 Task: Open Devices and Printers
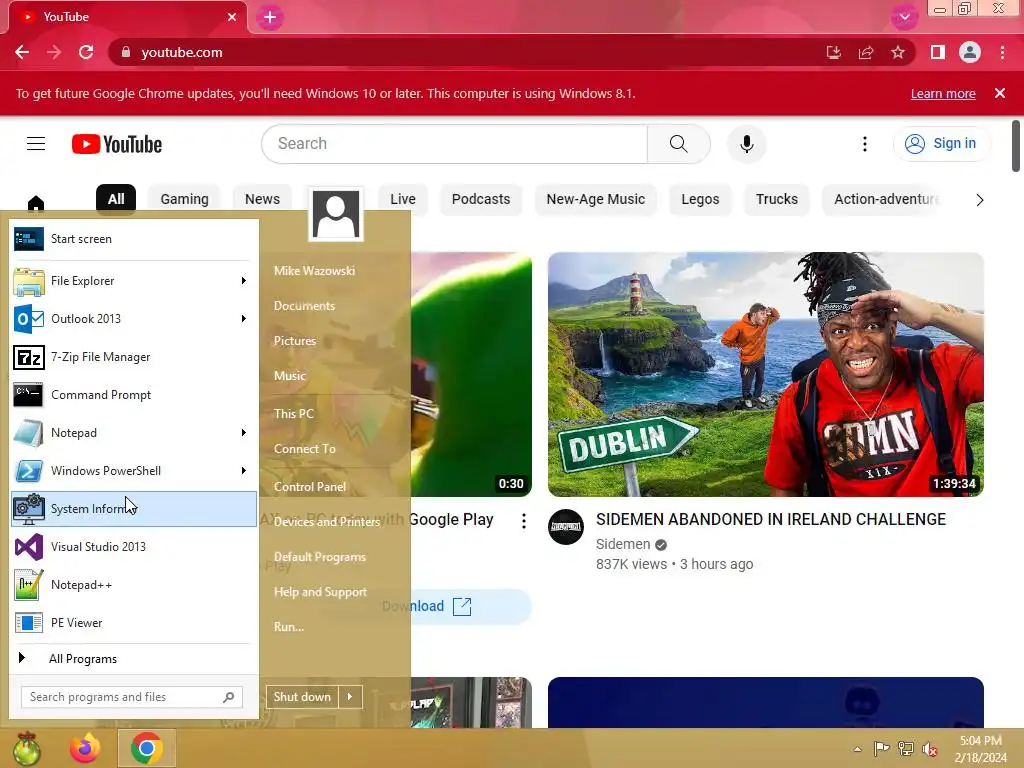327,522
